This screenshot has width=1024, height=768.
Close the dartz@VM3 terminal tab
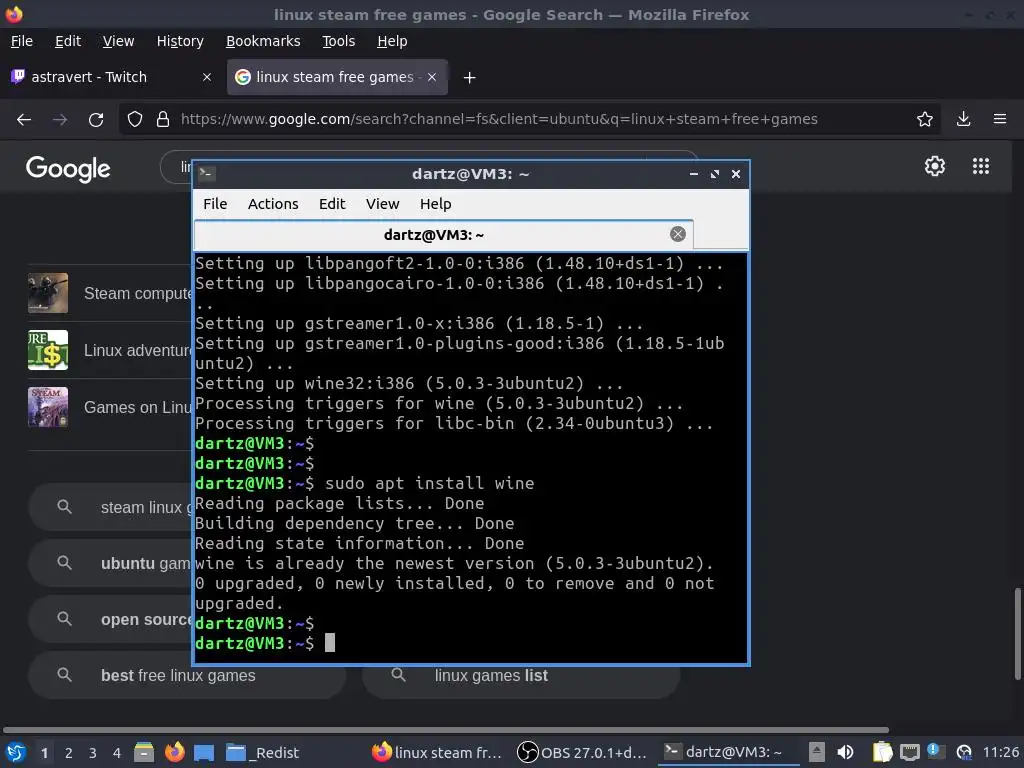678,234
